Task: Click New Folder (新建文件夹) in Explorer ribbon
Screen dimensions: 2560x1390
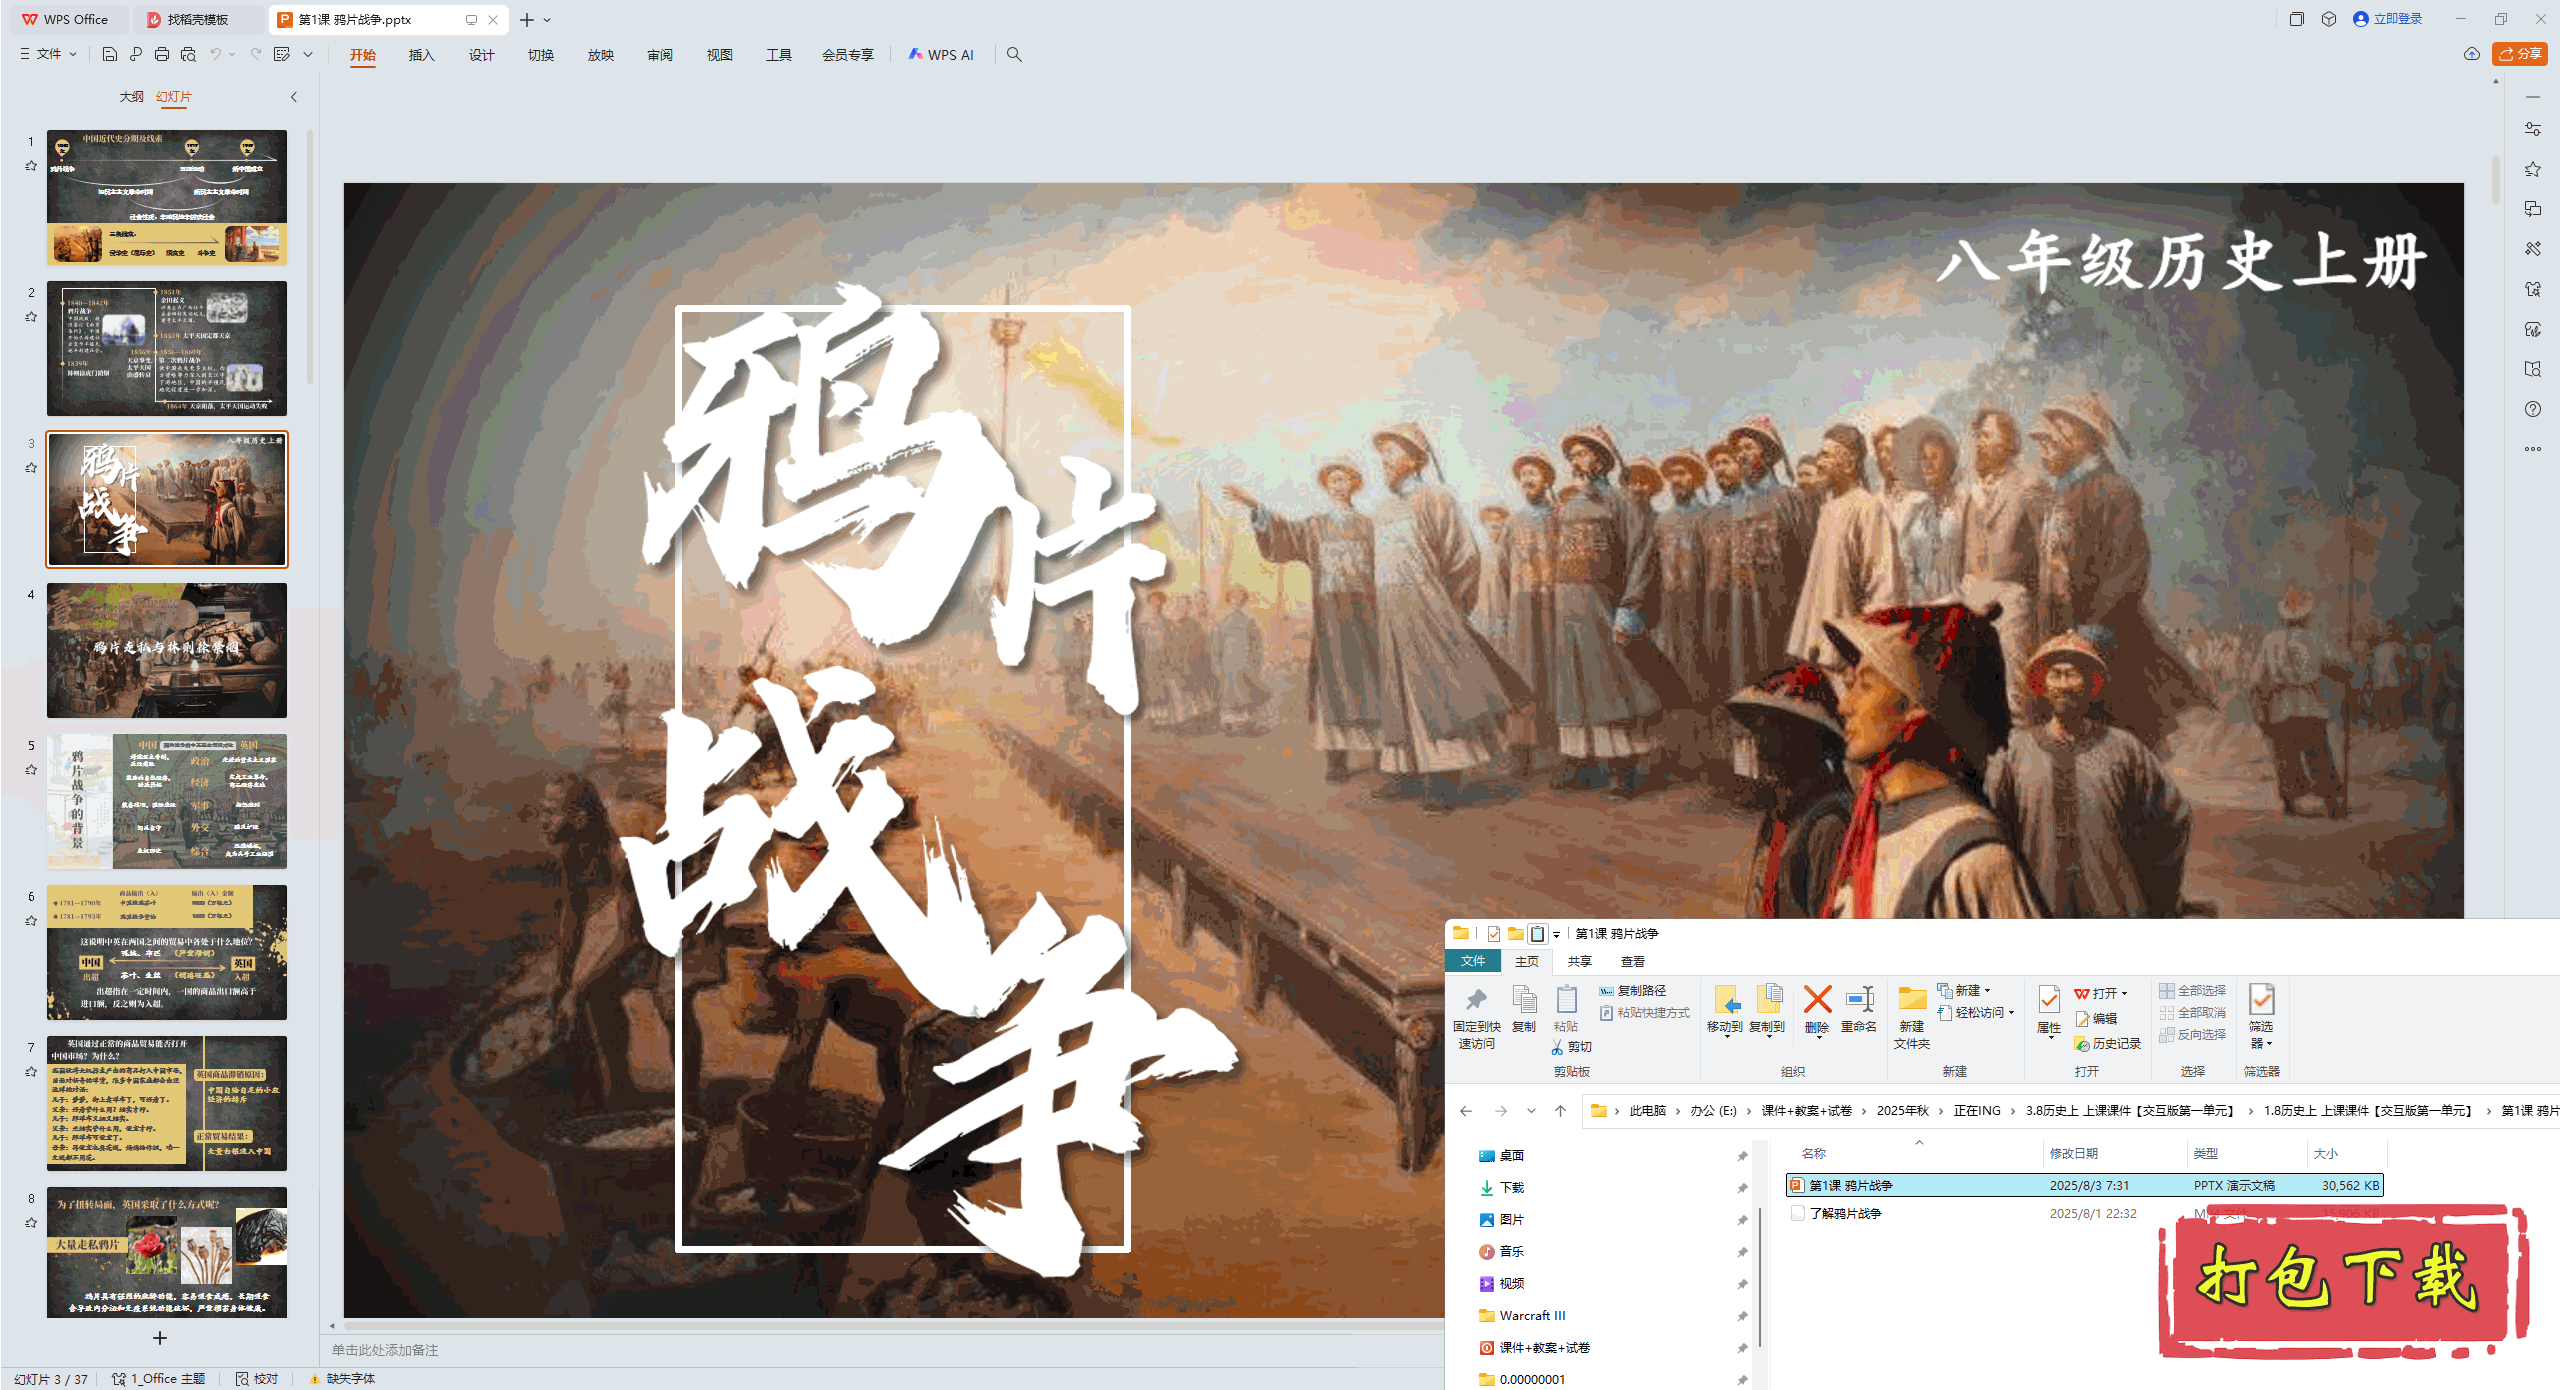Action: [1912, 1018]
